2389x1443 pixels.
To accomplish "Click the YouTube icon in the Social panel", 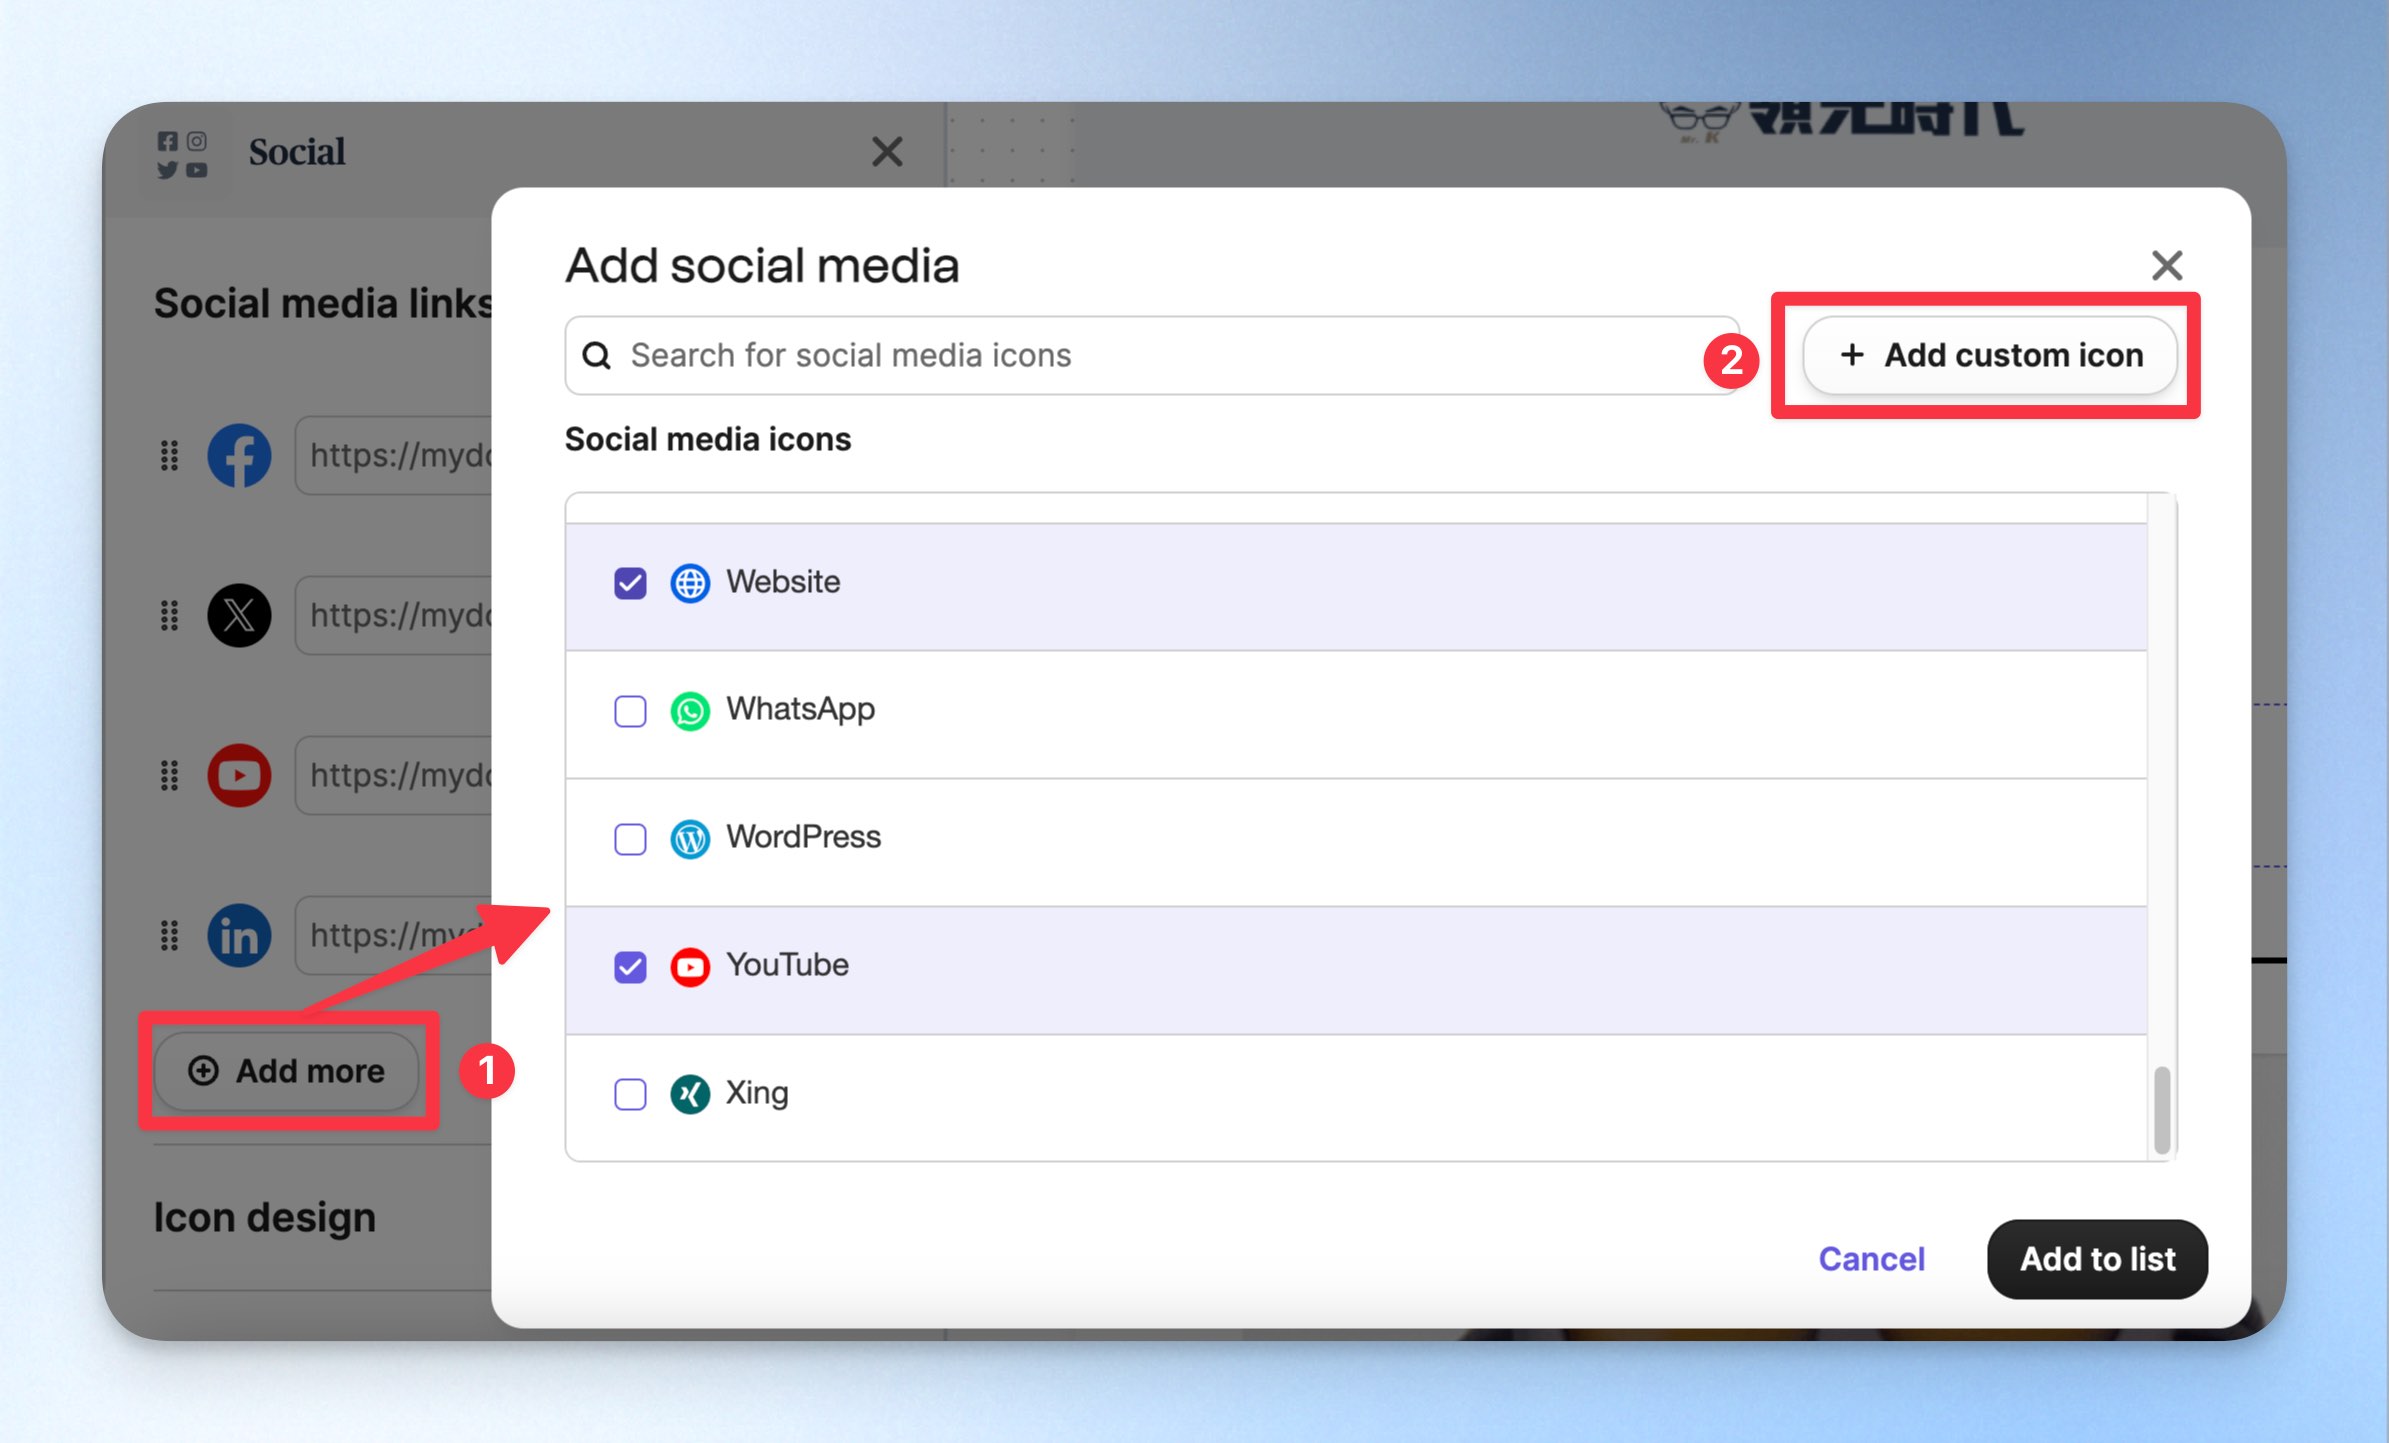I will click(x=239, y=775).
